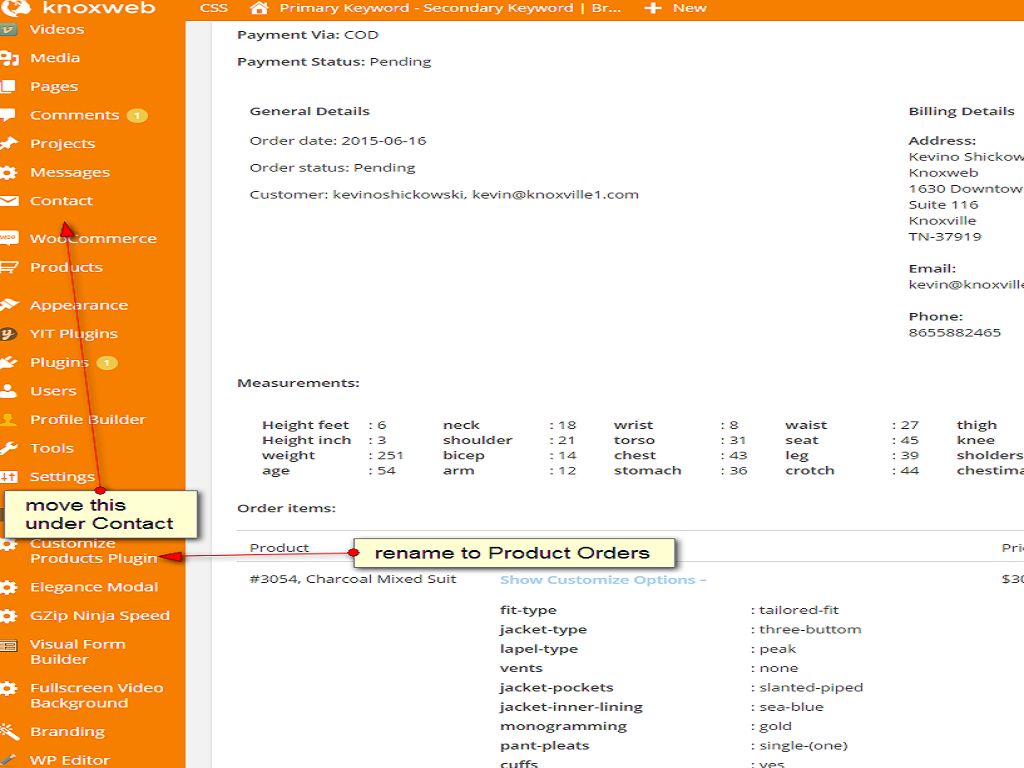Click the Appearance paintbrush icon
Screen dimensions: 1024x768
(x=9, y=305)
